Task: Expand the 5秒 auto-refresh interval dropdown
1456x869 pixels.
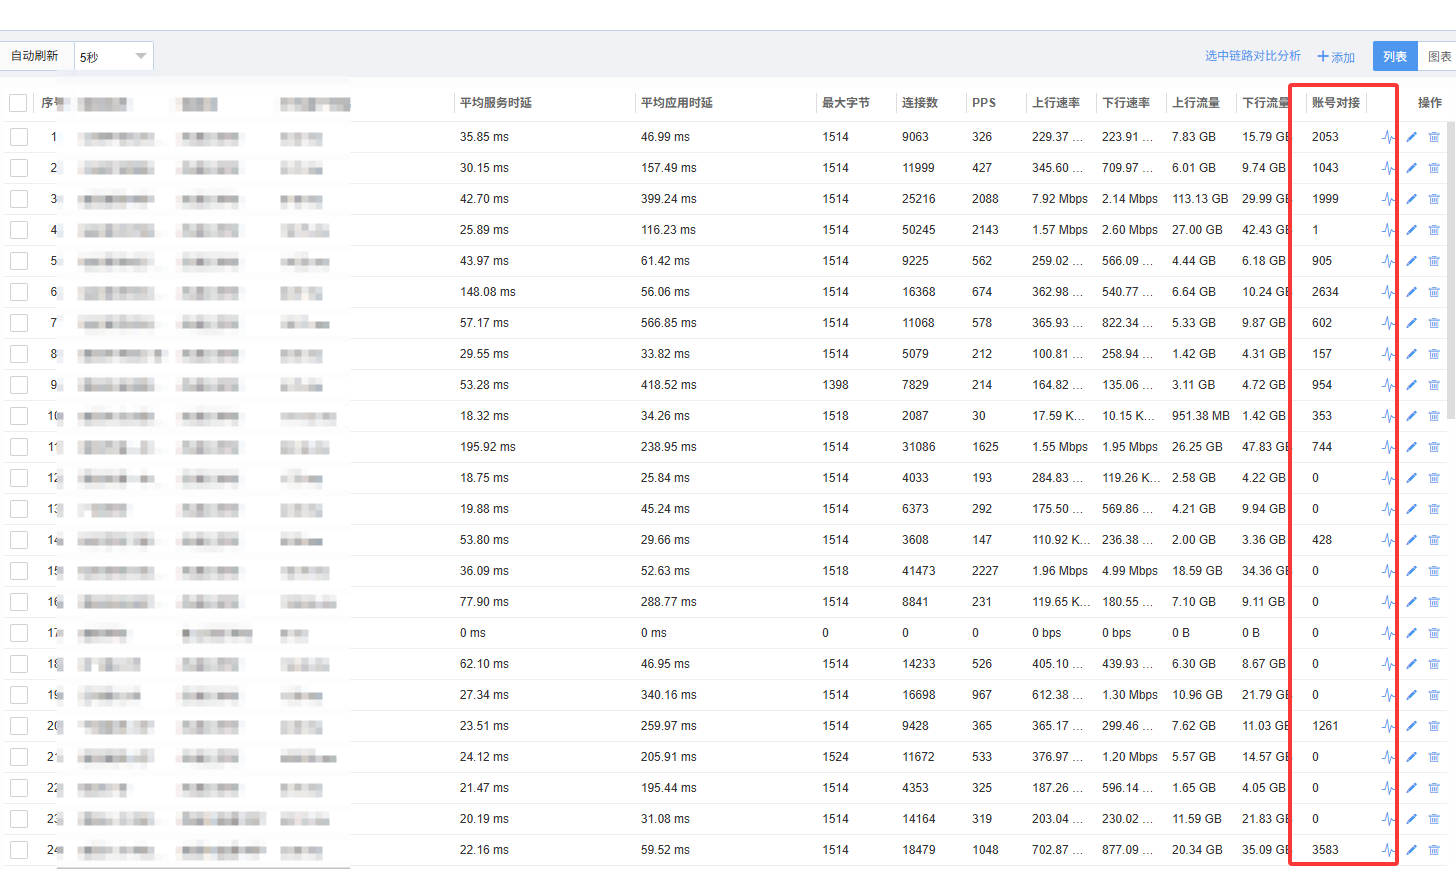Action: [114, 56]
